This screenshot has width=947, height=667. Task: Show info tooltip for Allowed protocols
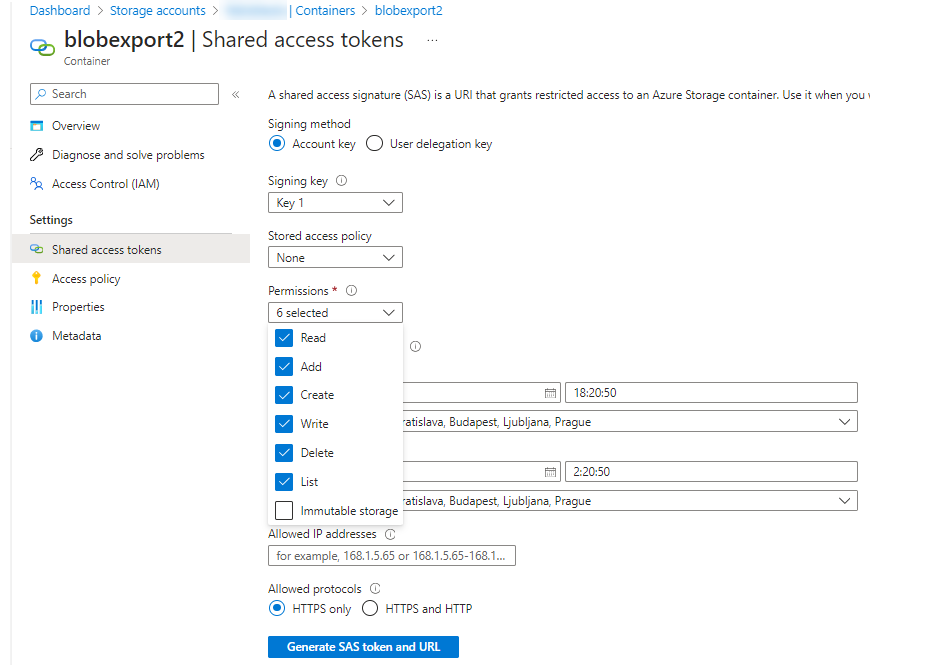coord(375,588)
